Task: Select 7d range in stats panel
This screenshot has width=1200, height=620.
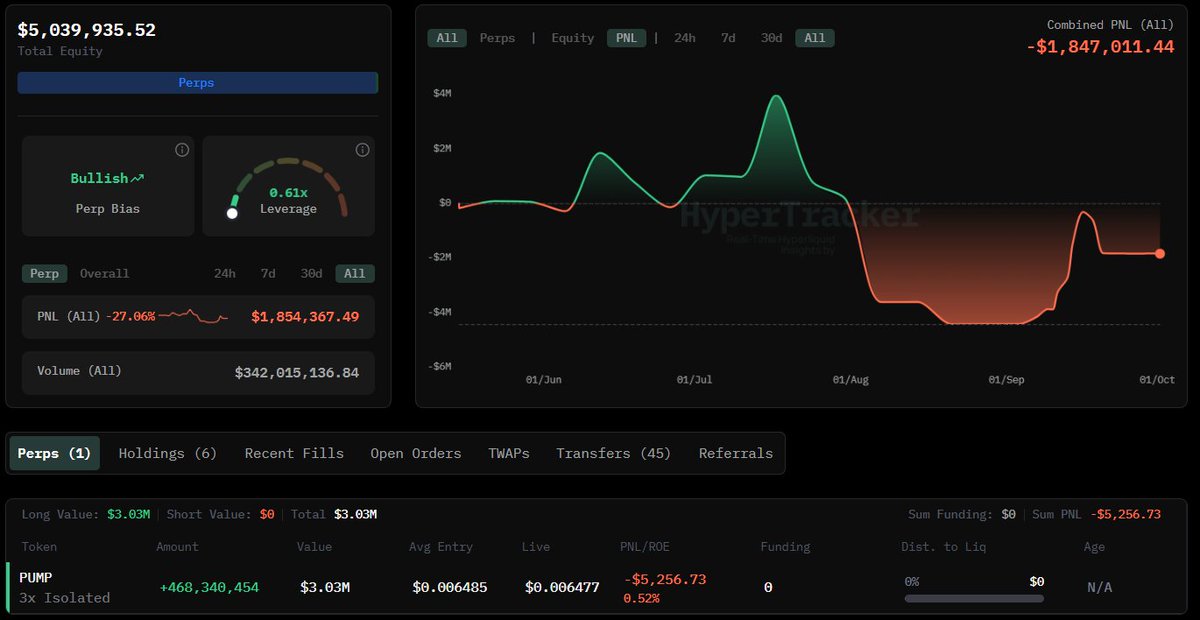Action: click(268, 273)
